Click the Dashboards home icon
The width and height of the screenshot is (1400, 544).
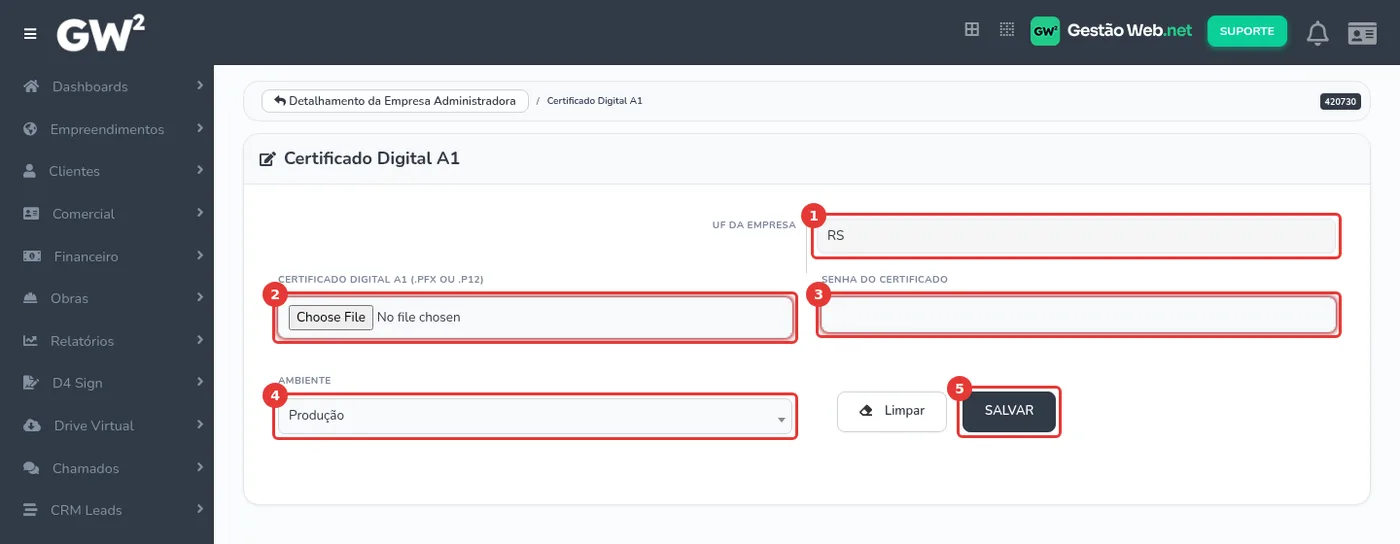point(31,86)
